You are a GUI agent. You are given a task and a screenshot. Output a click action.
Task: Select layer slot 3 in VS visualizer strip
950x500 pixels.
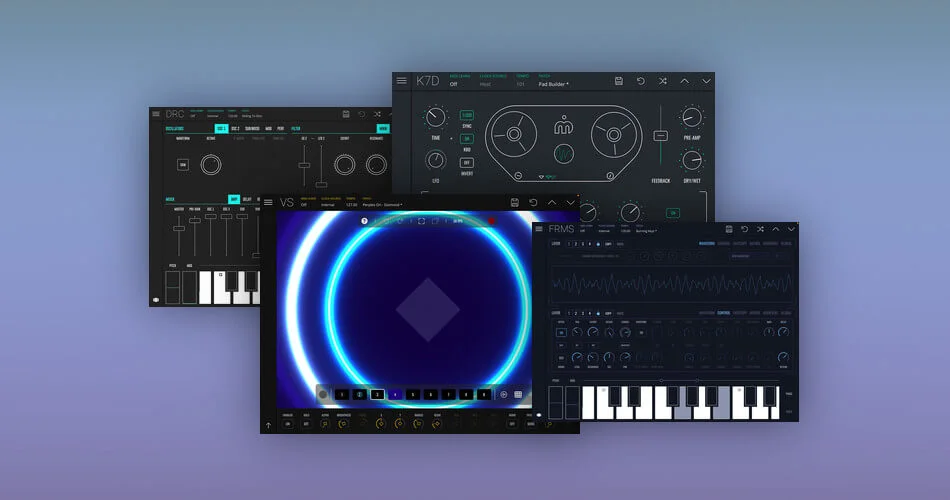377,395
